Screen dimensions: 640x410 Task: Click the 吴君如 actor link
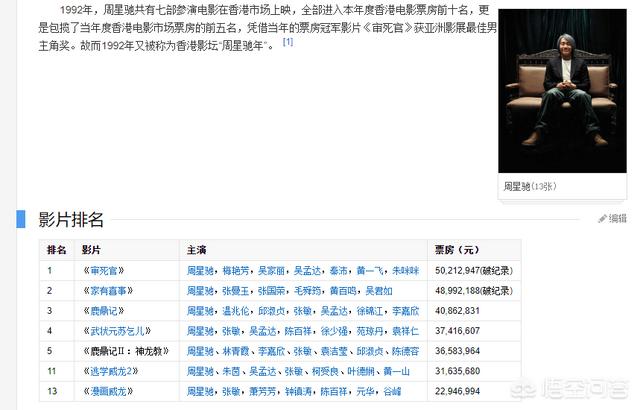point(379,291)
